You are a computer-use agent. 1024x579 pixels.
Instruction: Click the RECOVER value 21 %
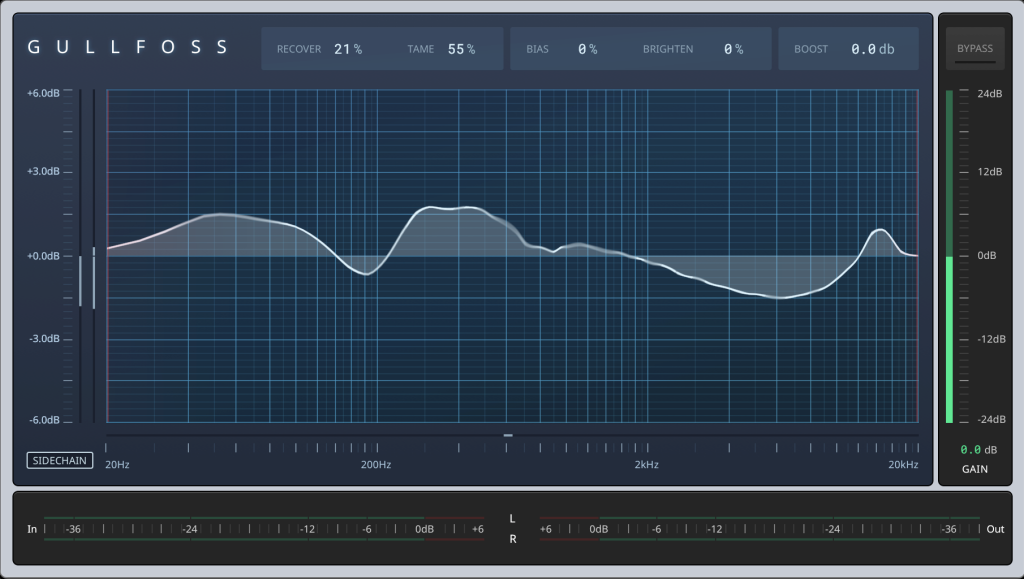click(348, 49)
